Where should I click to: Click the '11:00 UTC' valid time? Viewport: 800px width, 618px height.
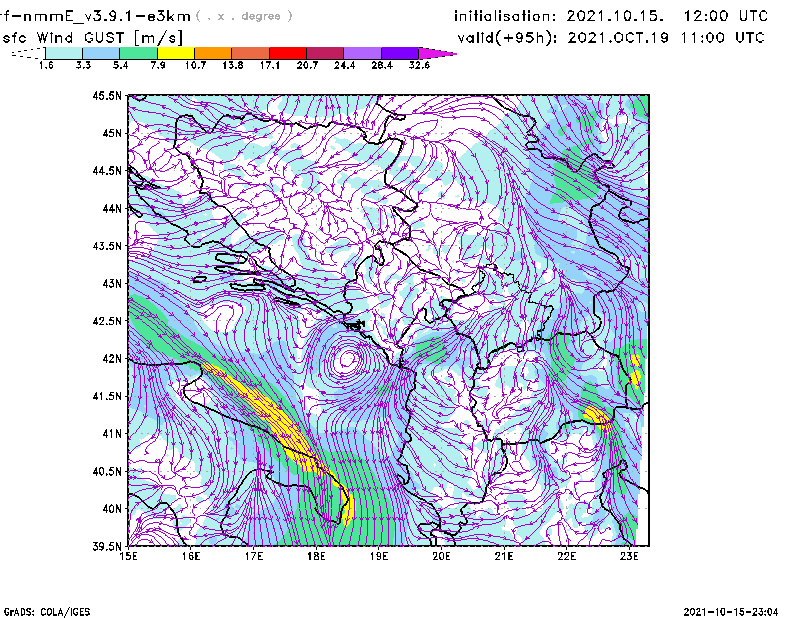pyautogui.click(x=723, y=38)
